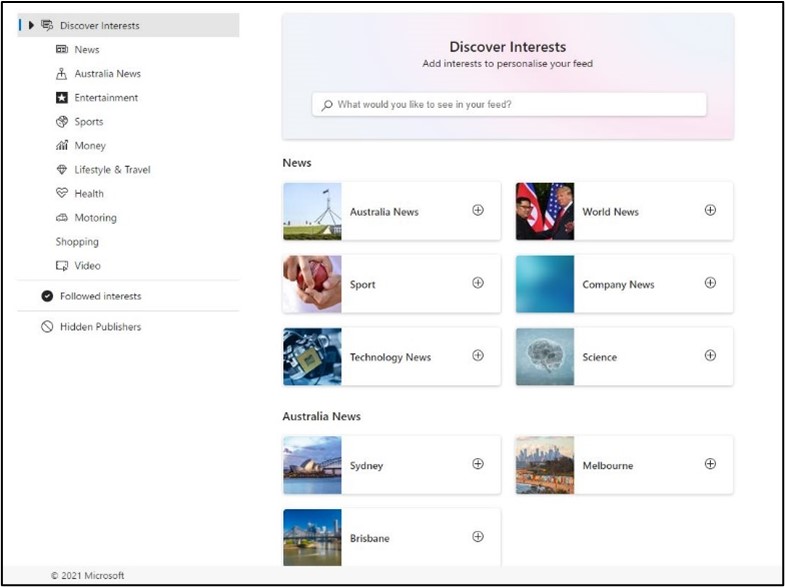Viewport: 785px width, 587px height.
Task: Click the Science brain thumbnail
Action: coord(545,356)
